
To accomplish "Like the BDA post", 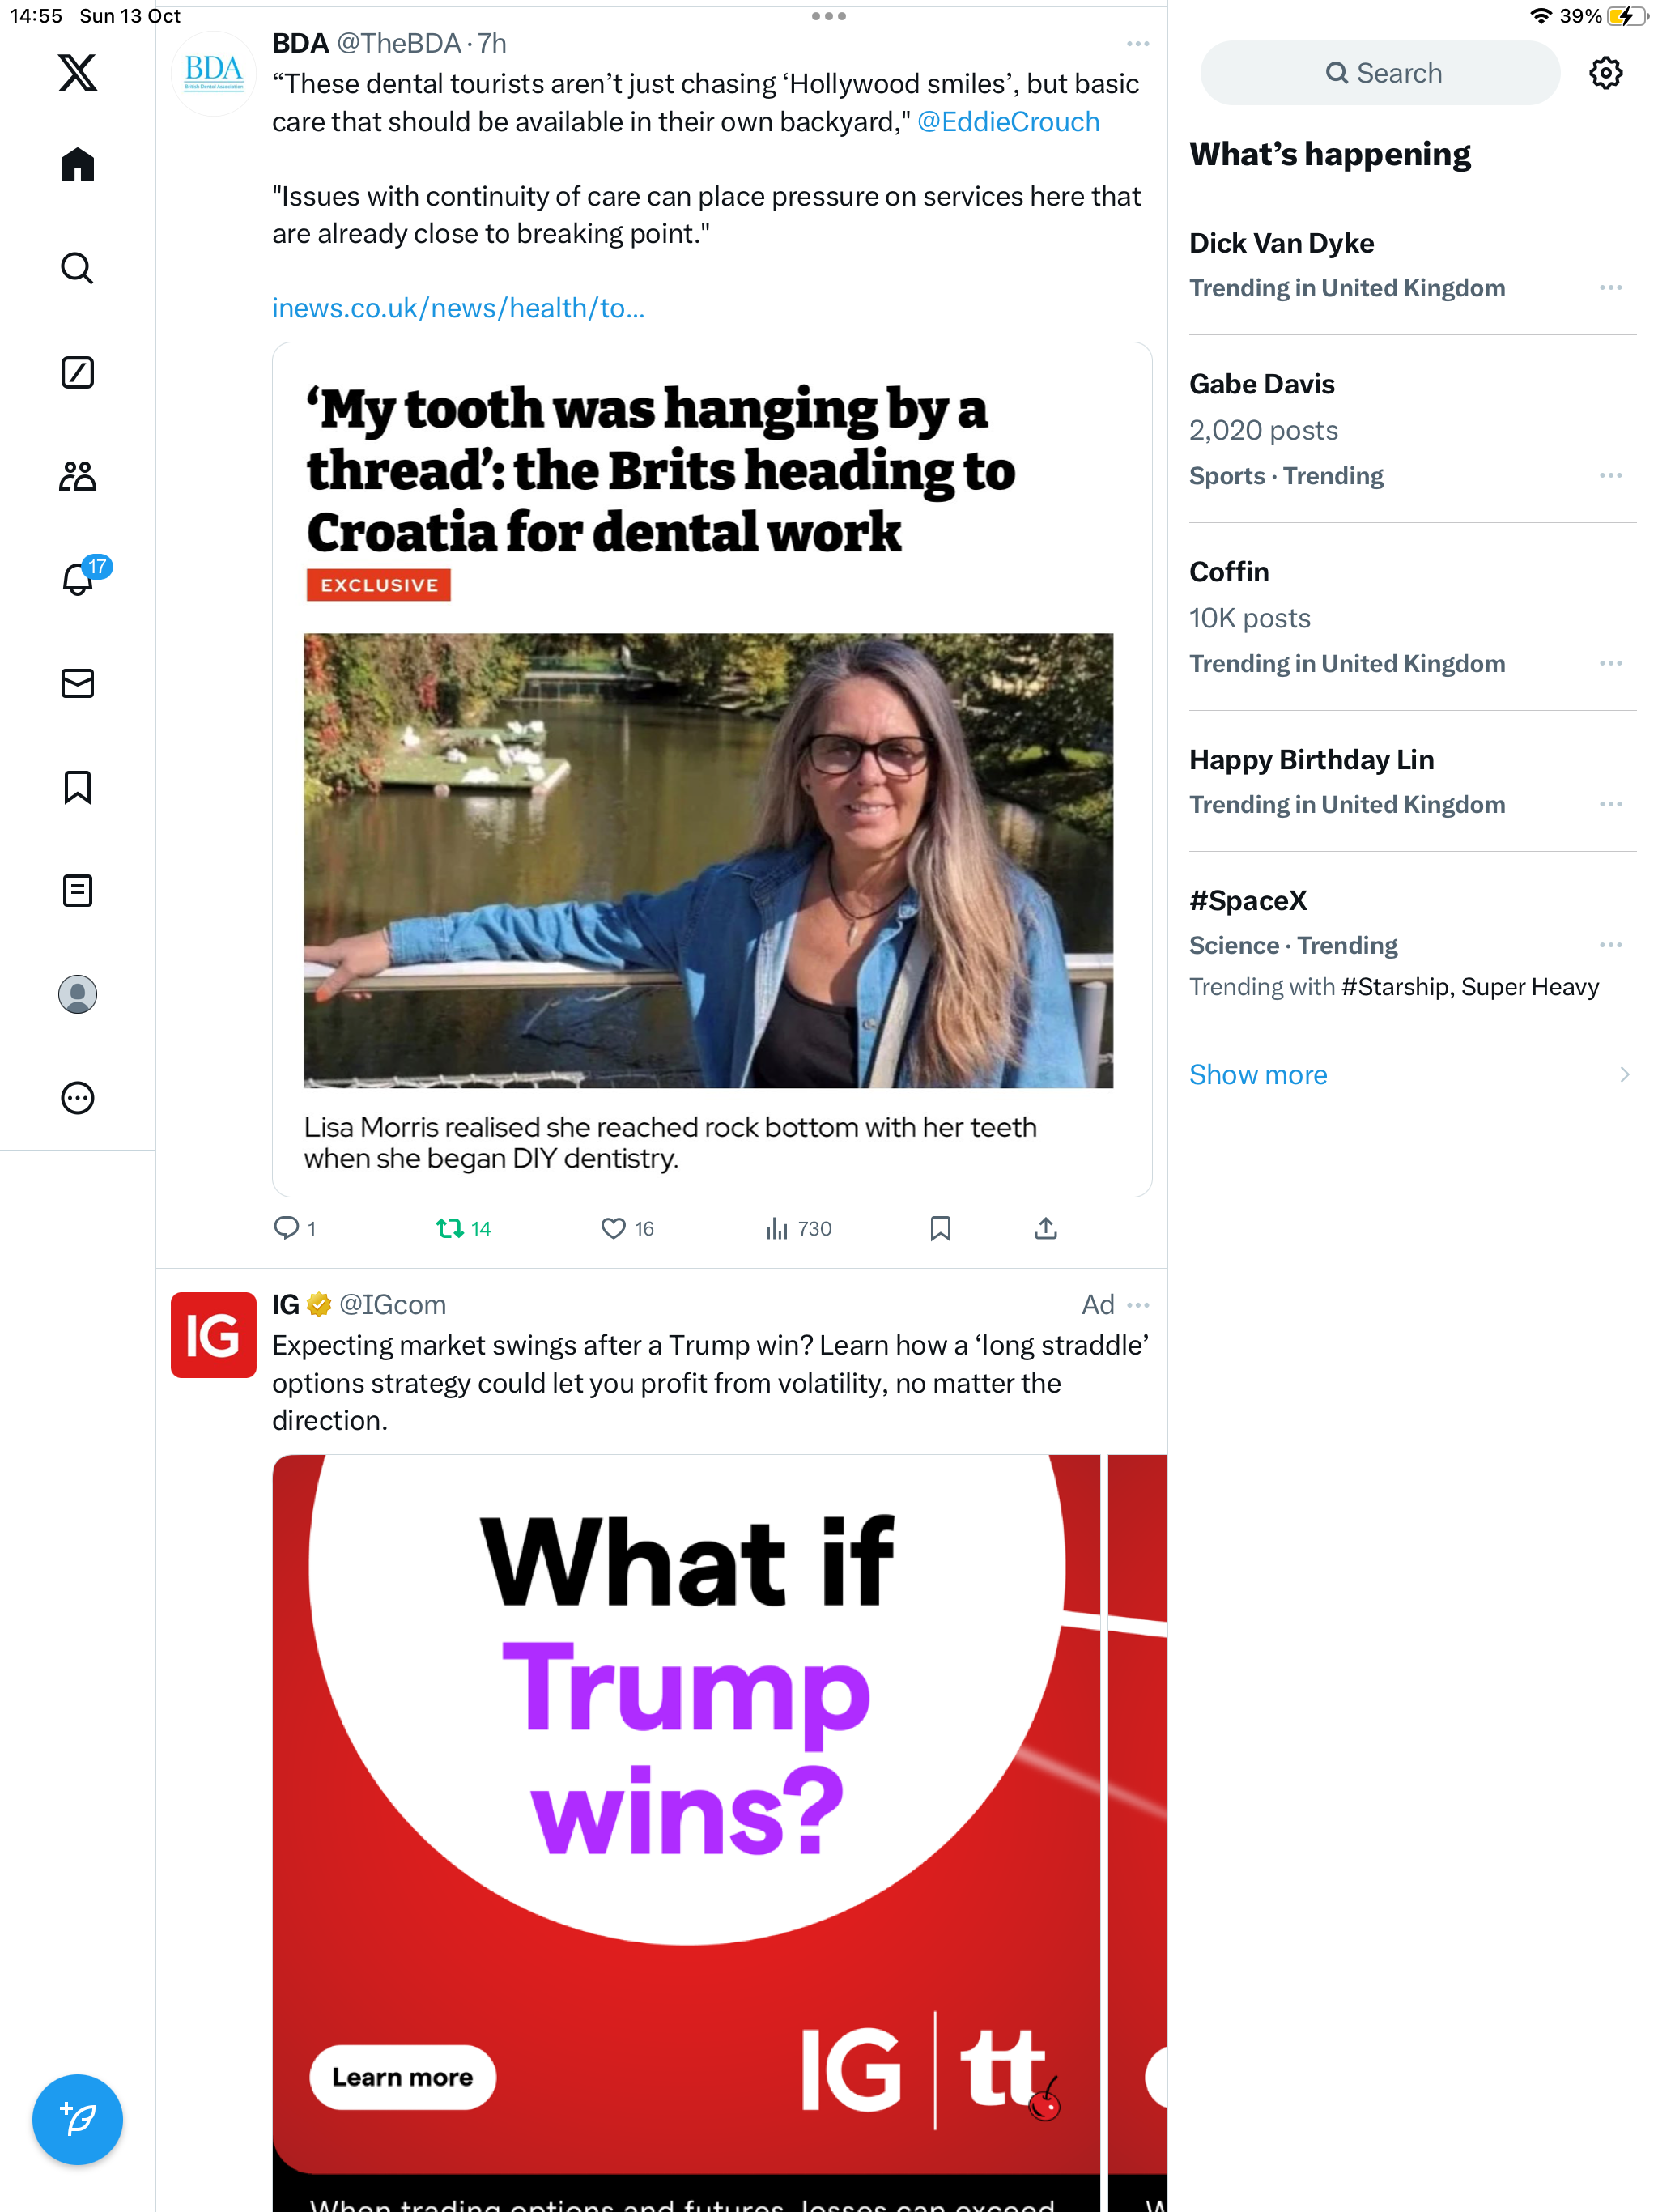I will point(627,1228).
